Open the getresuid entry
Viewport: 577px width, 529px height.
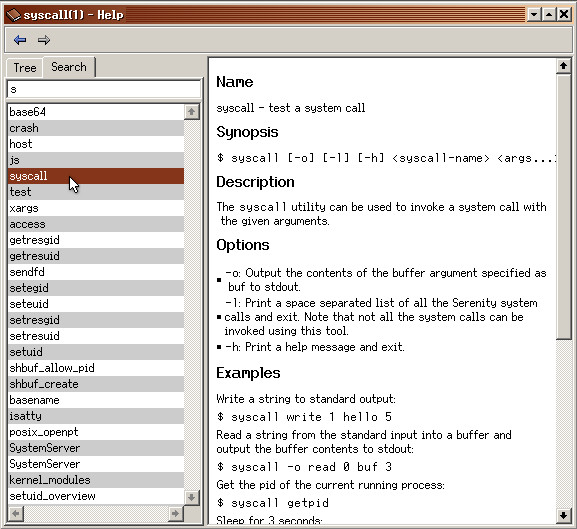[x=96, y=256]
